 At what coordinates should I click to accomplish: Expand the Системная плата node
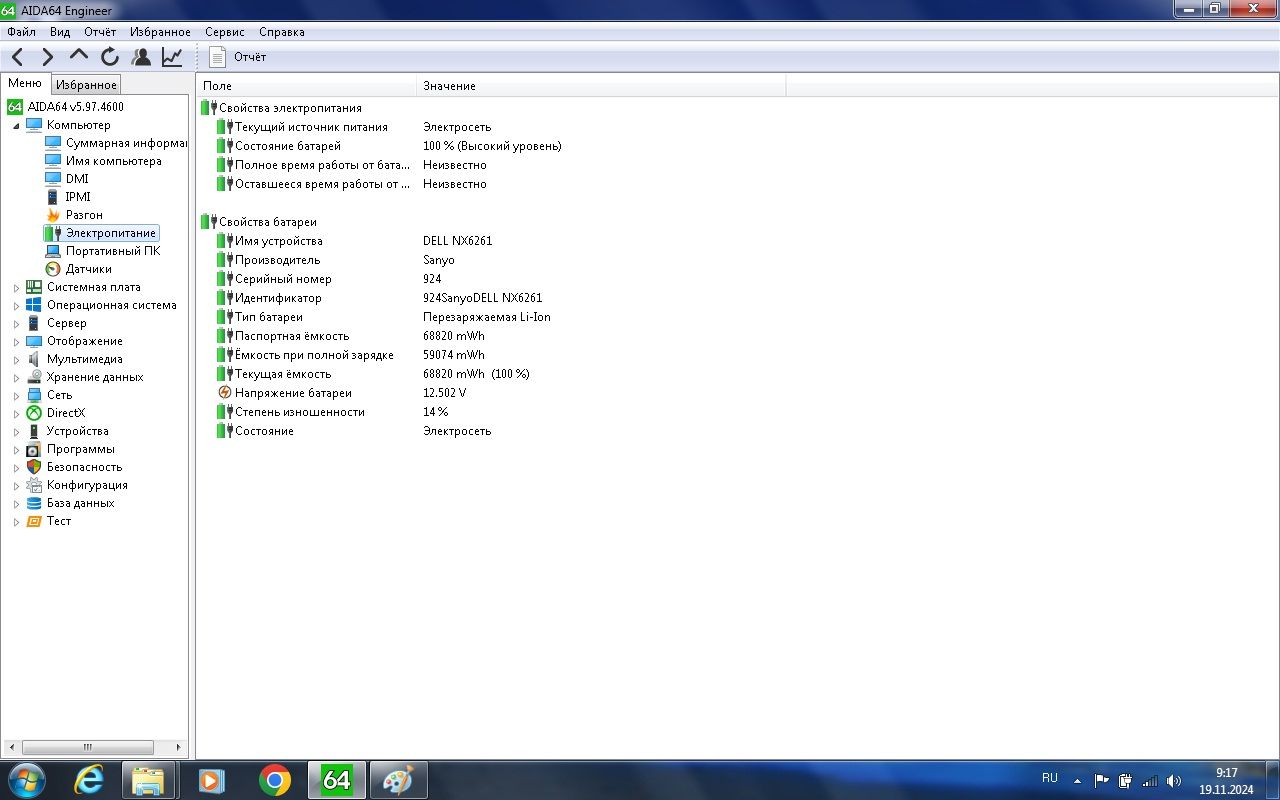[x=16, y=288]
